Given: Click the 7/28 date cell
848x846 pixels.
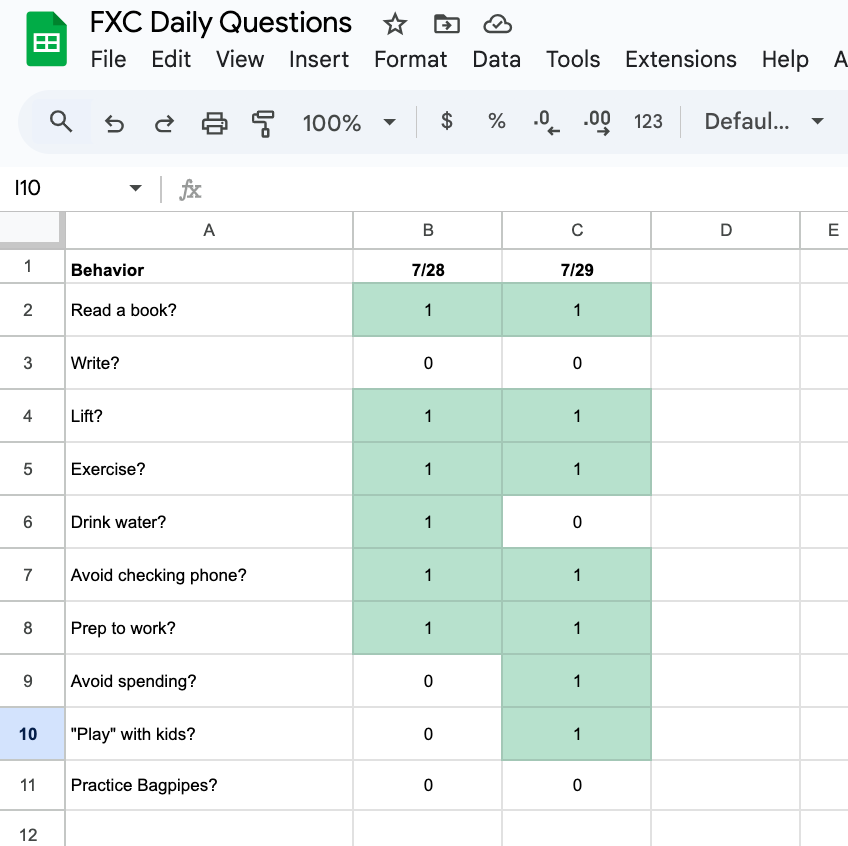Looking at the screenshot, I should tap(428, 267).
